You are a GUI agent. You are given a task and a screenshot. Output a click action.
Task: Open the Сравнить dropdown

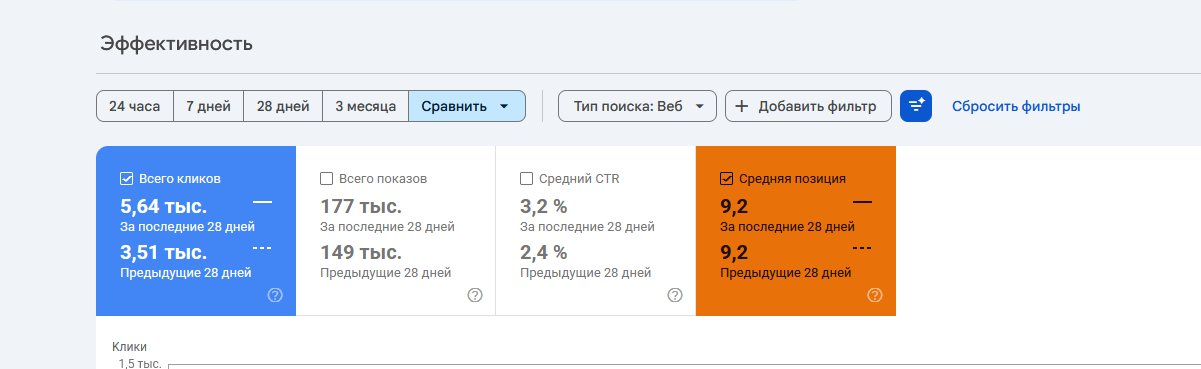click(467, 106)
